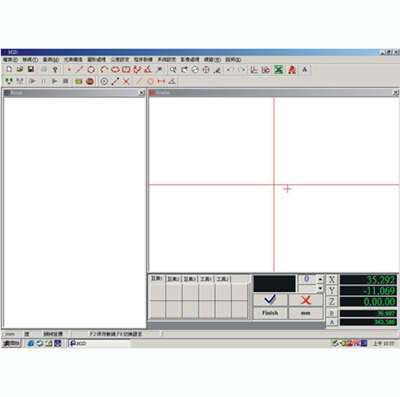Viewport: 400px width, 397px height.
Task: Click the mm unit button
Action: point(306,313)
